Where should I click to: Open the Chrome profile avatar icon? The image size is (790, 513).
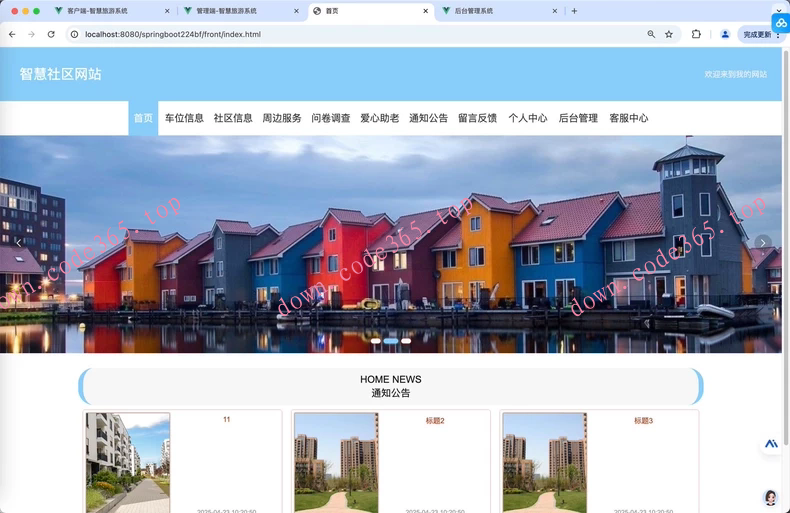pyautogui.click(x=725, y=34)
